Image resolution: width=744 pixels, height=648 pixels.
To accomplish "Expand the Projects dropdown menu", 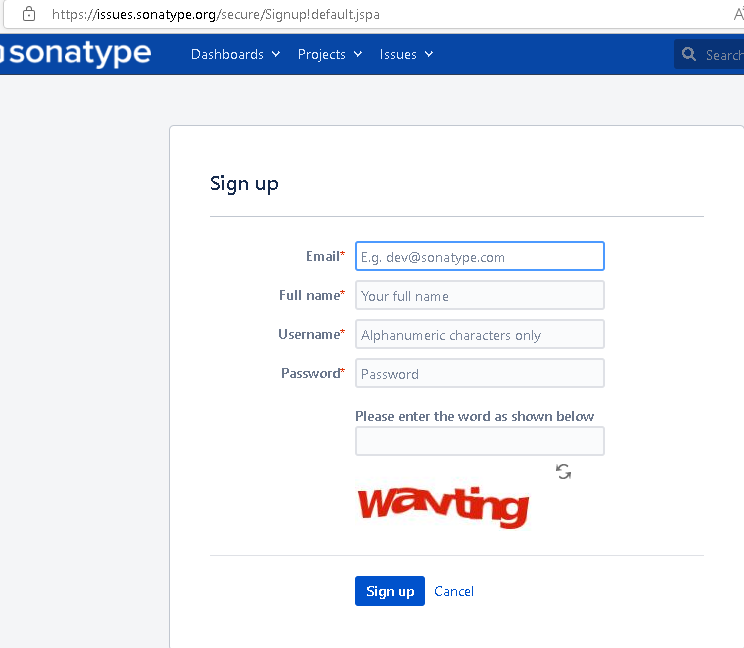I will coord(329,54).
